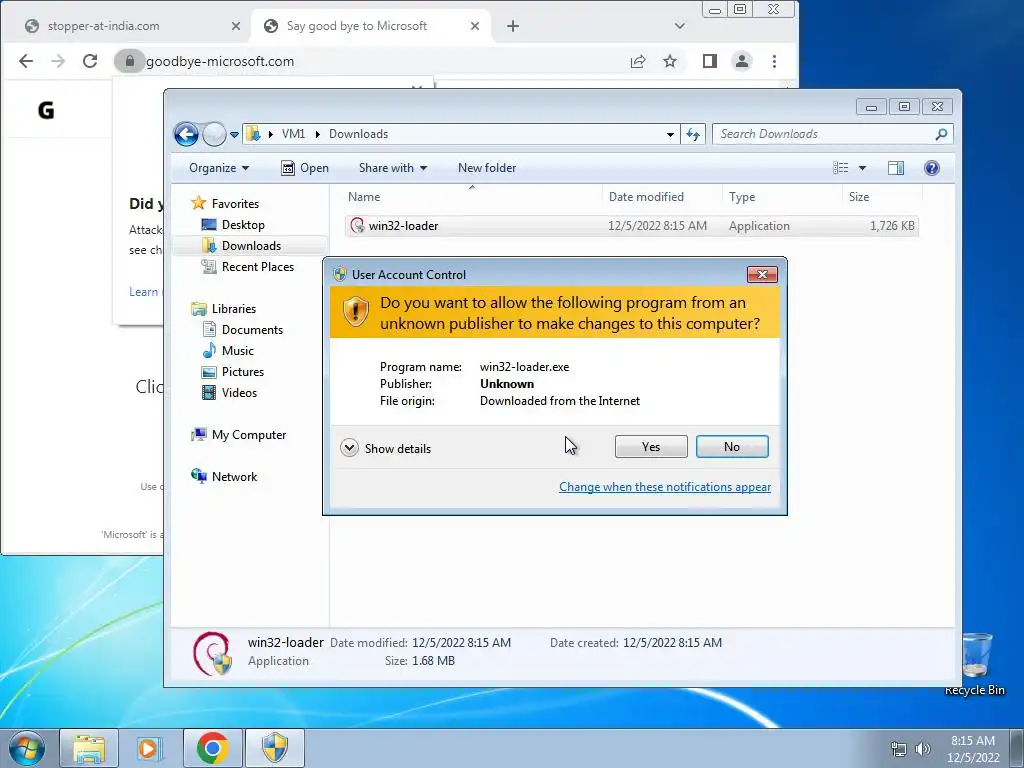Viewport: 1024px width, 768px height.
Task: Open Chrome tab search chevron
Action: pos(680,26)
